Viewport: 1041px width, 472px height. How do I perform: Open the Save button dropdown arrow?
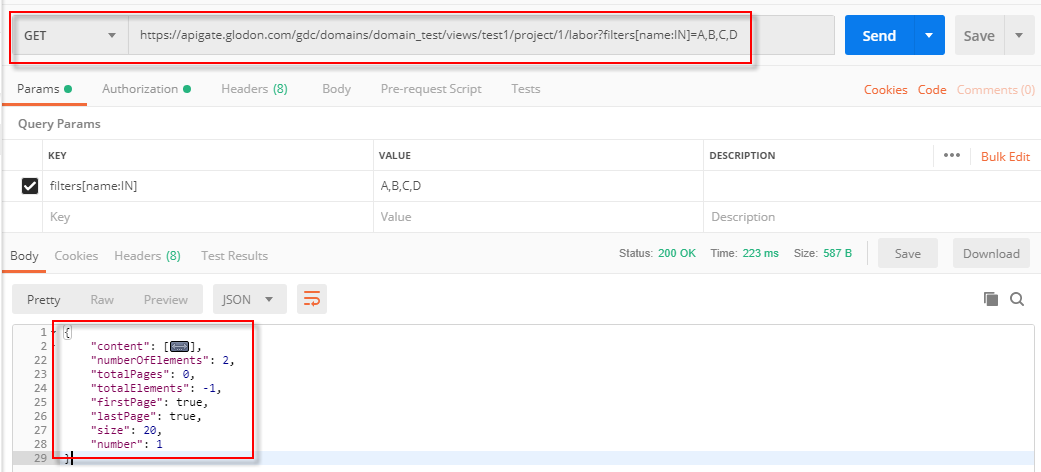(1018, 36)
